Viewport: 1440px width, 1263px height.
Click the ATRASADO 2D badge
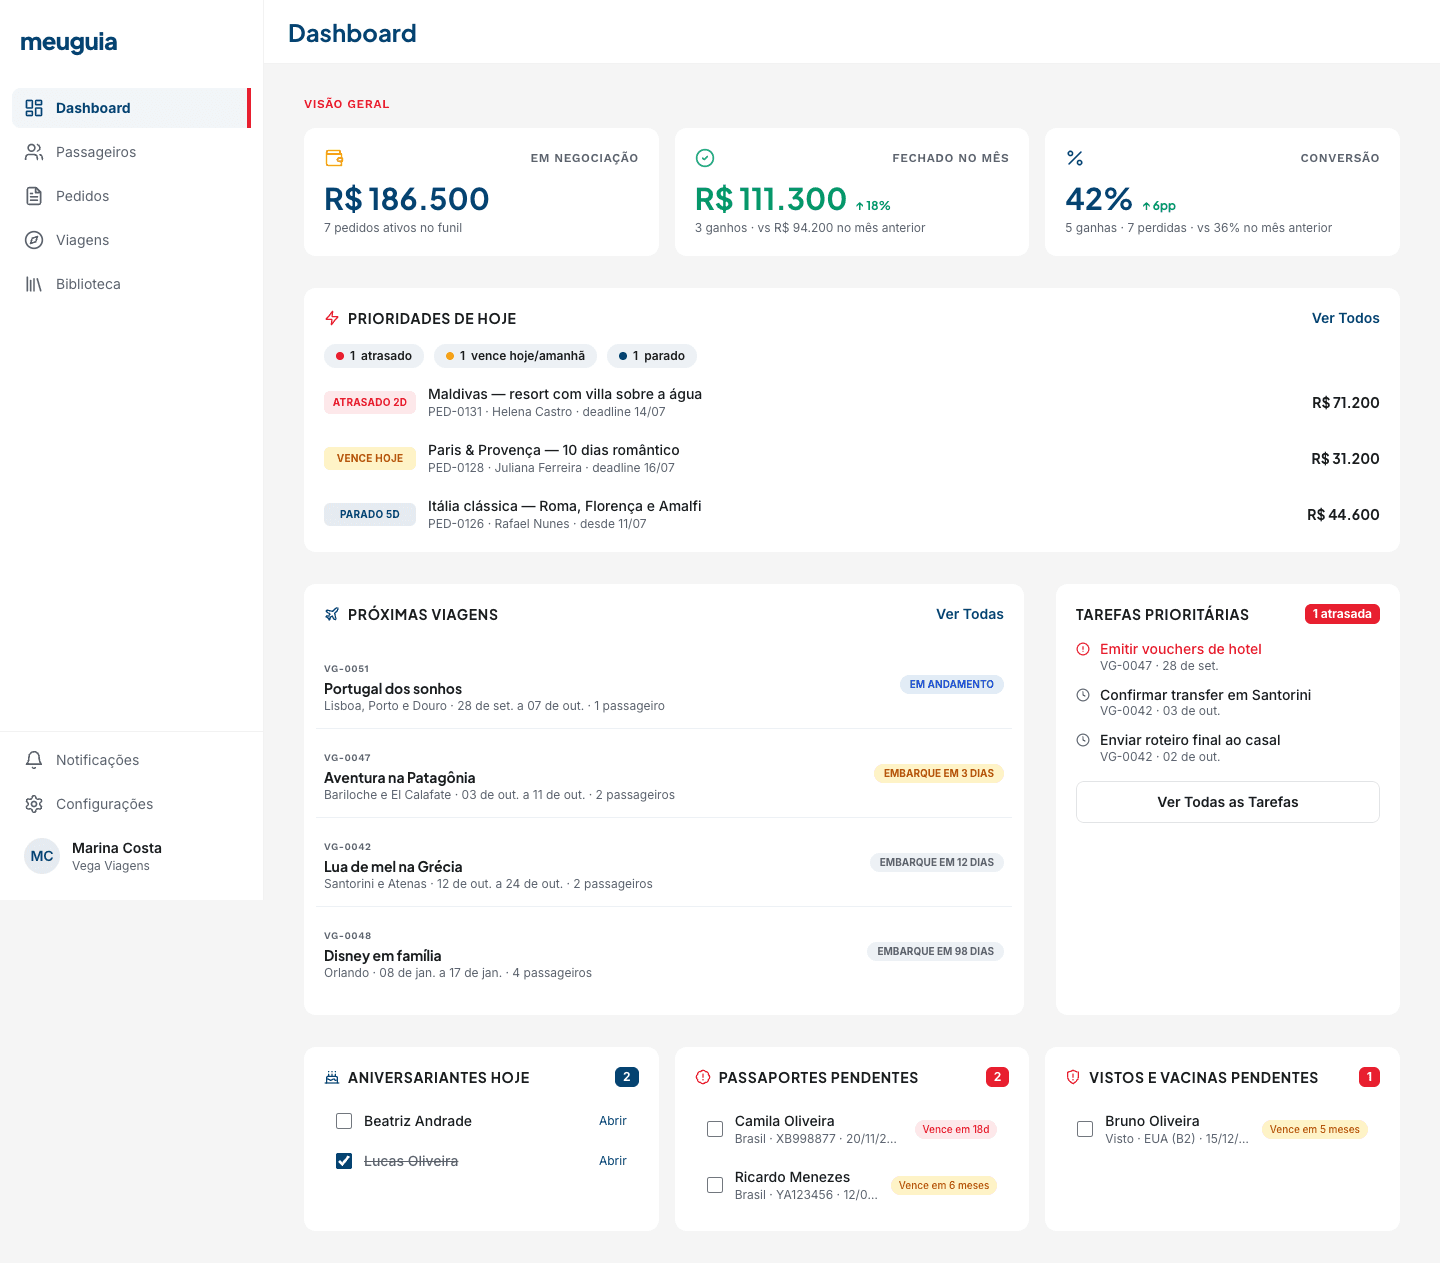pos(370,402)
